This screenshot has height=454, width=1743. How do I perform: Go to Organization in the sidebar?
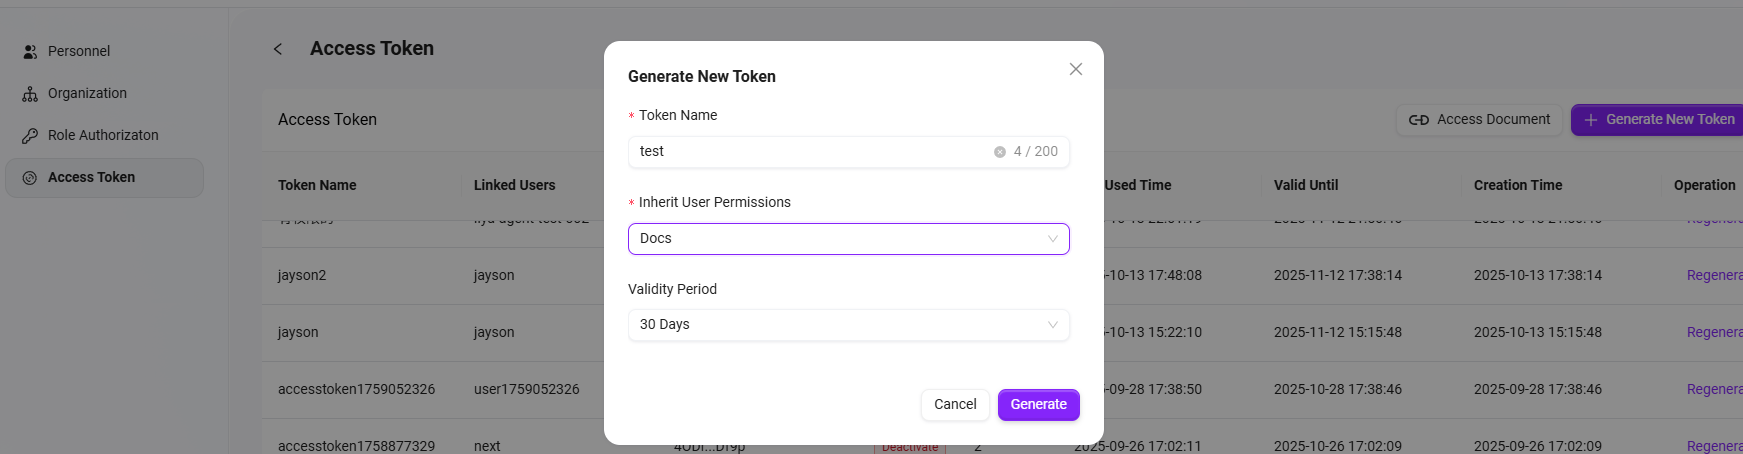tap(87, 93)
